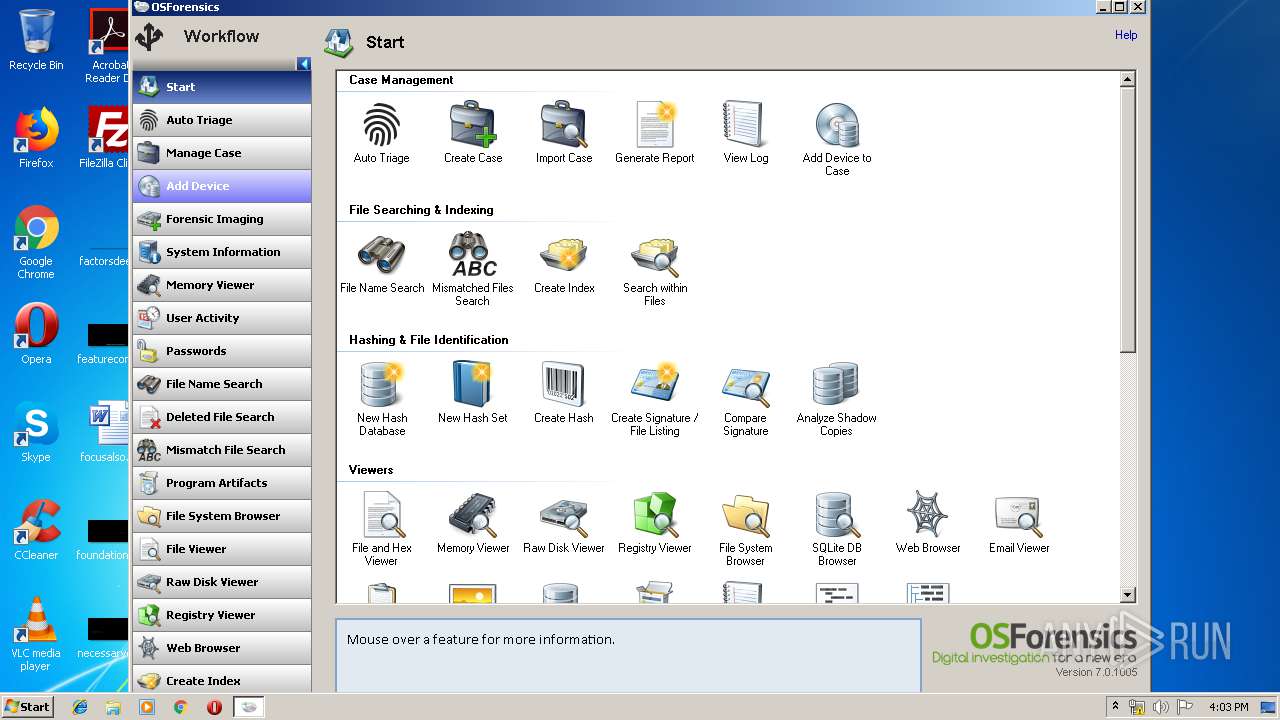This screenshot has height=720, width=1280.
Task: Open Web Browser spider web icon
Action: pos(928,516)
